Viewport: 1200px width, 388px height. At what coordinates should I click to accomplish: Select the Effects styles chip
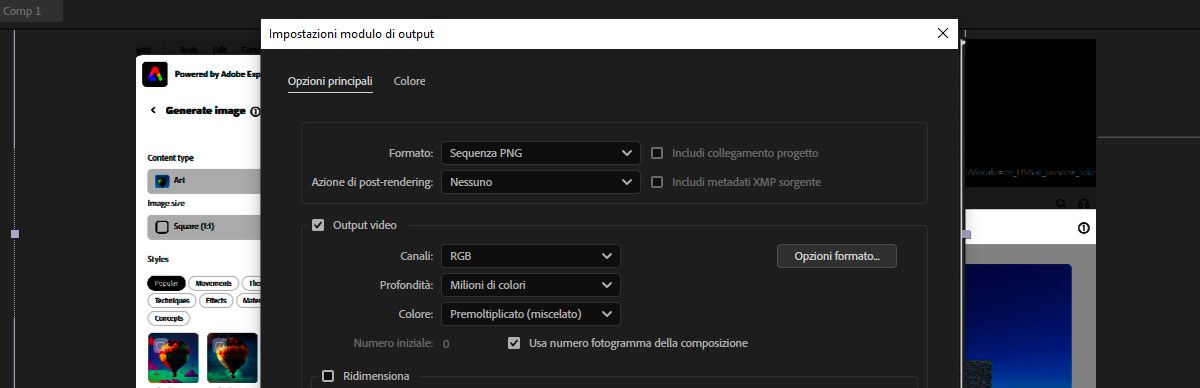pyautogui.click(x=217, y=300)
